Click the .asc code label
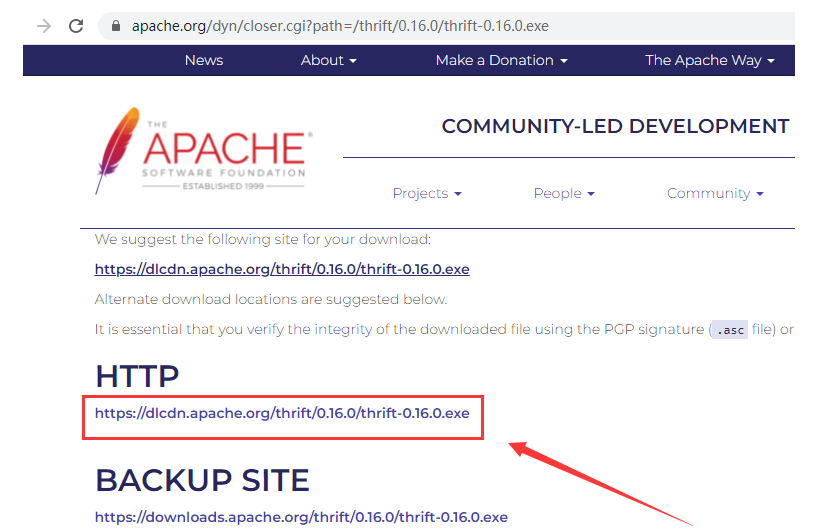The height and width of the screenshot is (531, 814). 730,330
